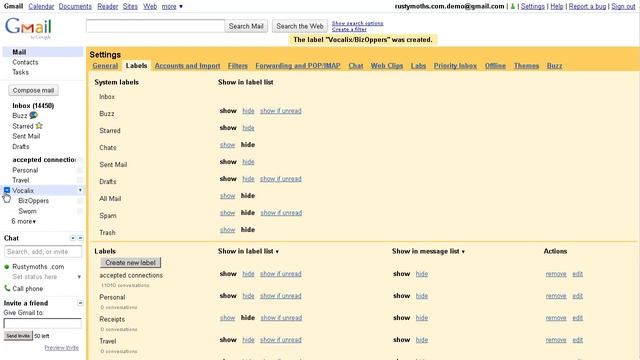Set Buzz to show if unread
Image resolution: width=640 pixels, height=360 pixels.
click(x=281, y=111)
